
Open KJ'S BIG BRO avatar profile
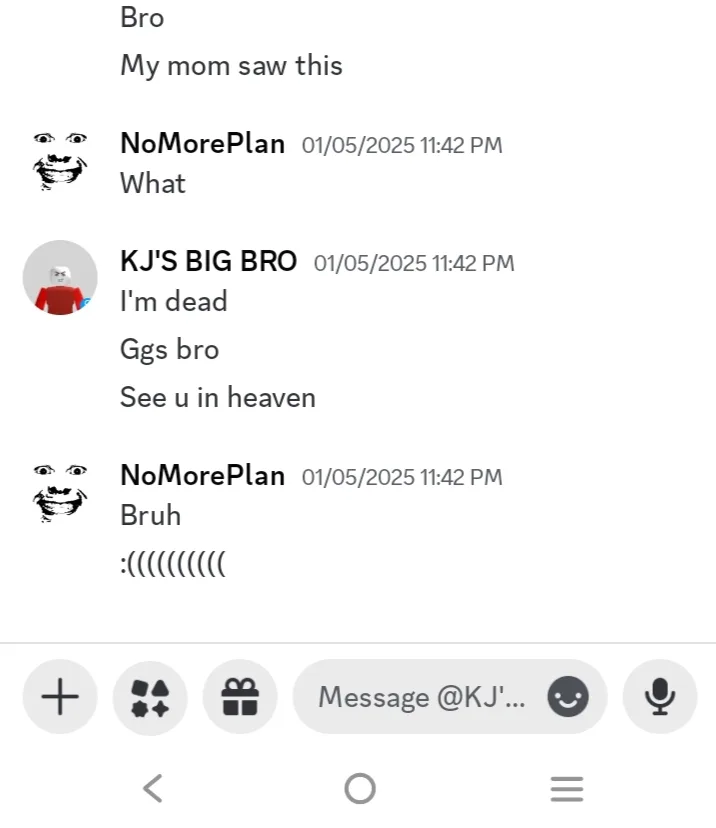click(60, 278)
